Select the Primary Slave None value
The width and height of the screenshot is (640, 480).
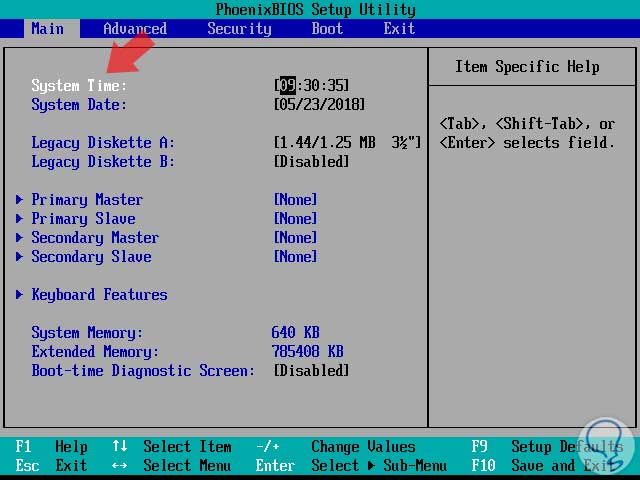pyautogui.click(x=296, y=218)
